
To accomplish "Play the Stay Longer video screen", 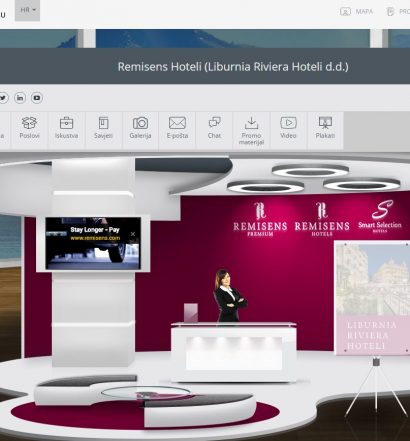I will [x=93, y=243].
